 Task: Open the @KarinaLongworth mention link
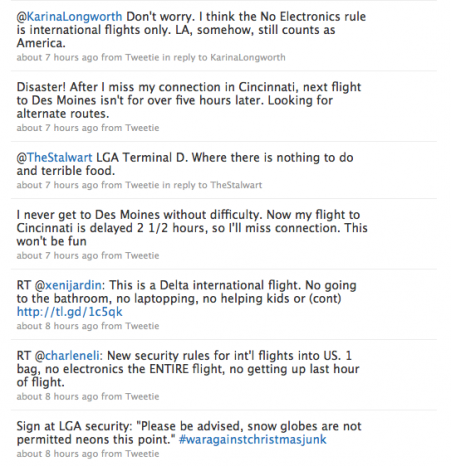coord(69,17)
